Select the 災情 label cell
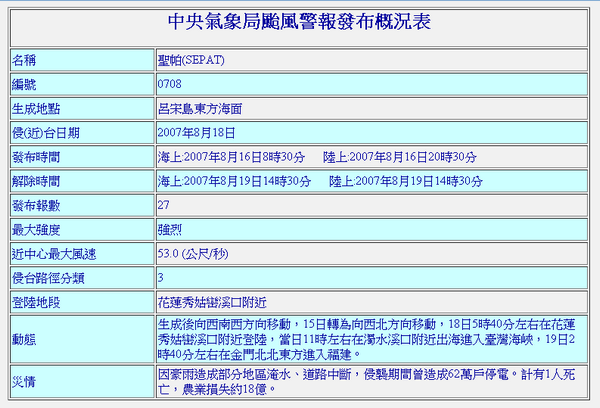 (x=82, y=382)
